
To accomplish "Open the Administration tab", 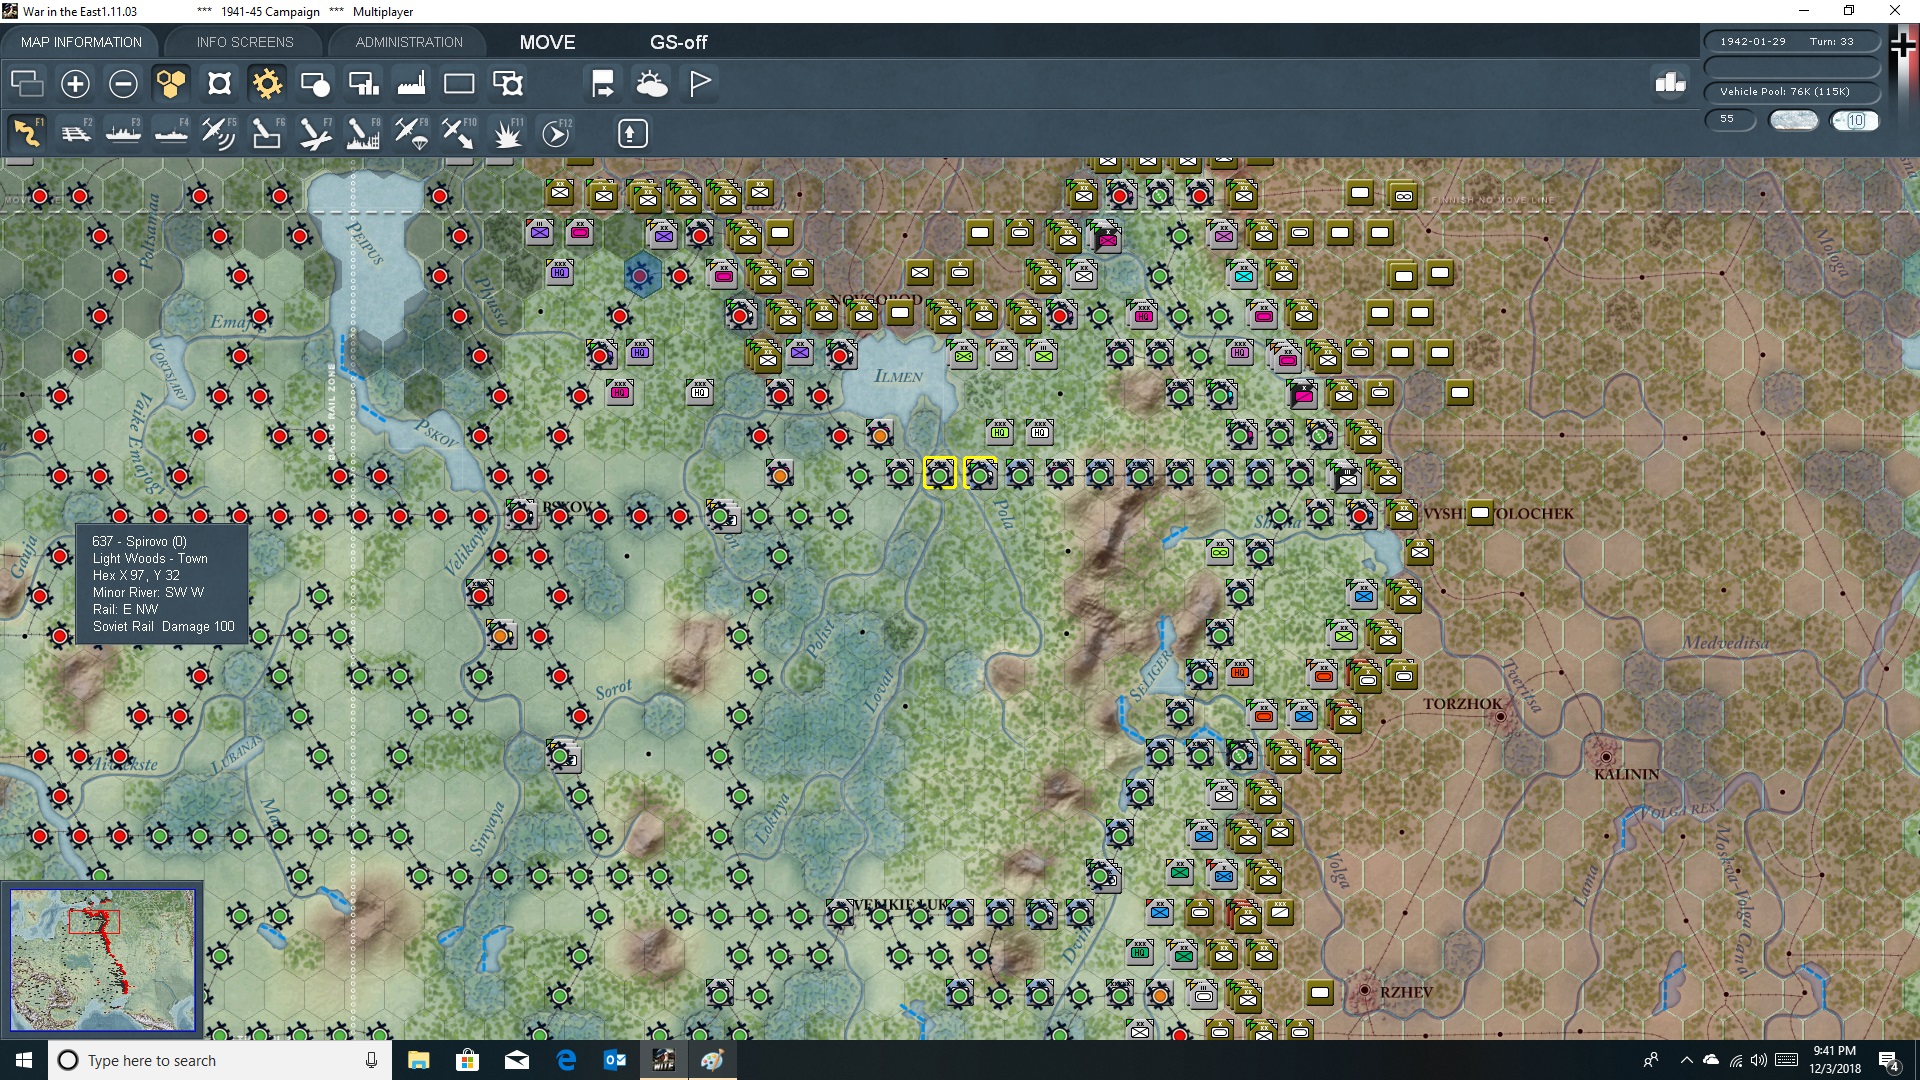I will 409,42.
